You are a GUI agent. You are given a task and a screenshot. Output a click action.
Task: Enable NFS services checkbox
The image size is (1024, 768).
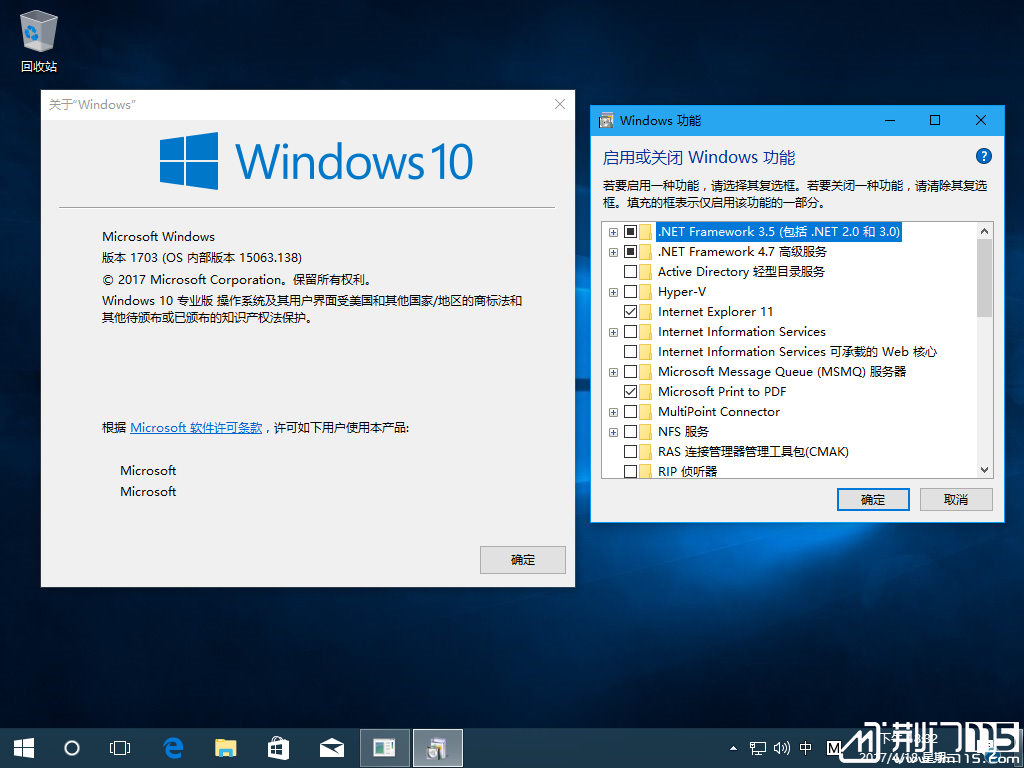tap(630, 432)
